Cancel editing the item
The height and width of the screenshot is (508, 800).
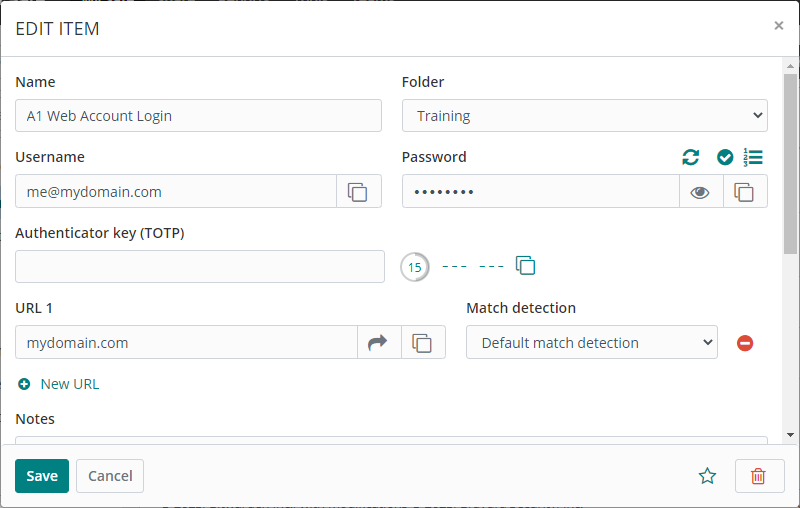[x=110, y=476]
